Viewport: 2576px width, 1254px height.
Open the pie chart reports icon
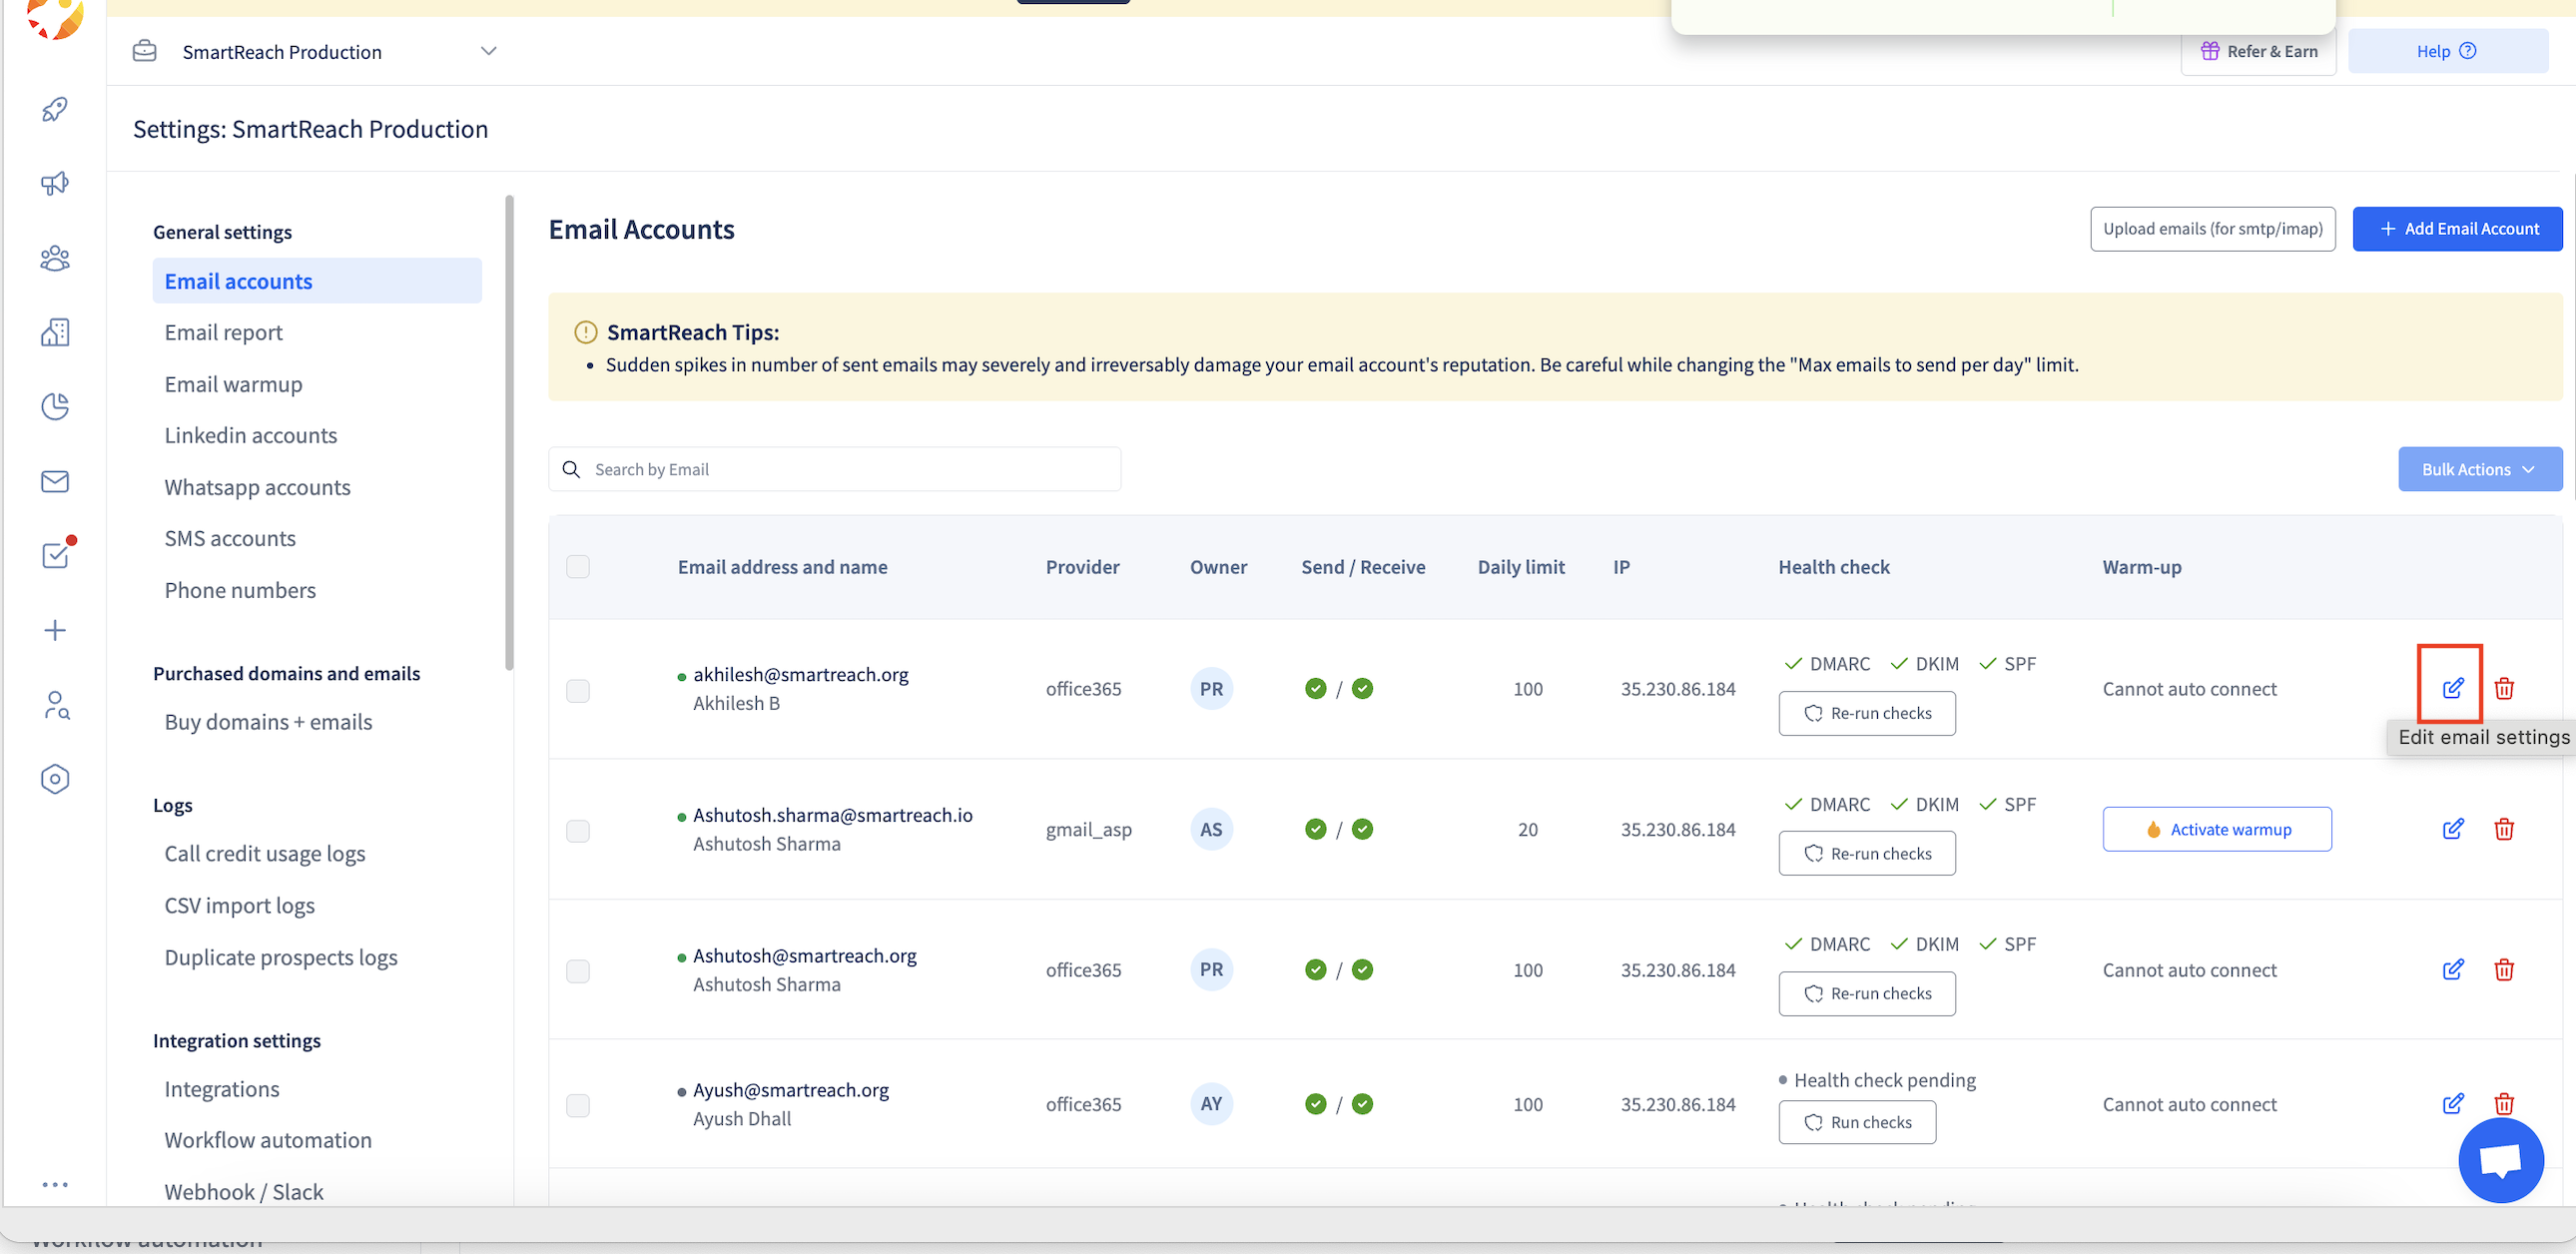tap(55, 407)
